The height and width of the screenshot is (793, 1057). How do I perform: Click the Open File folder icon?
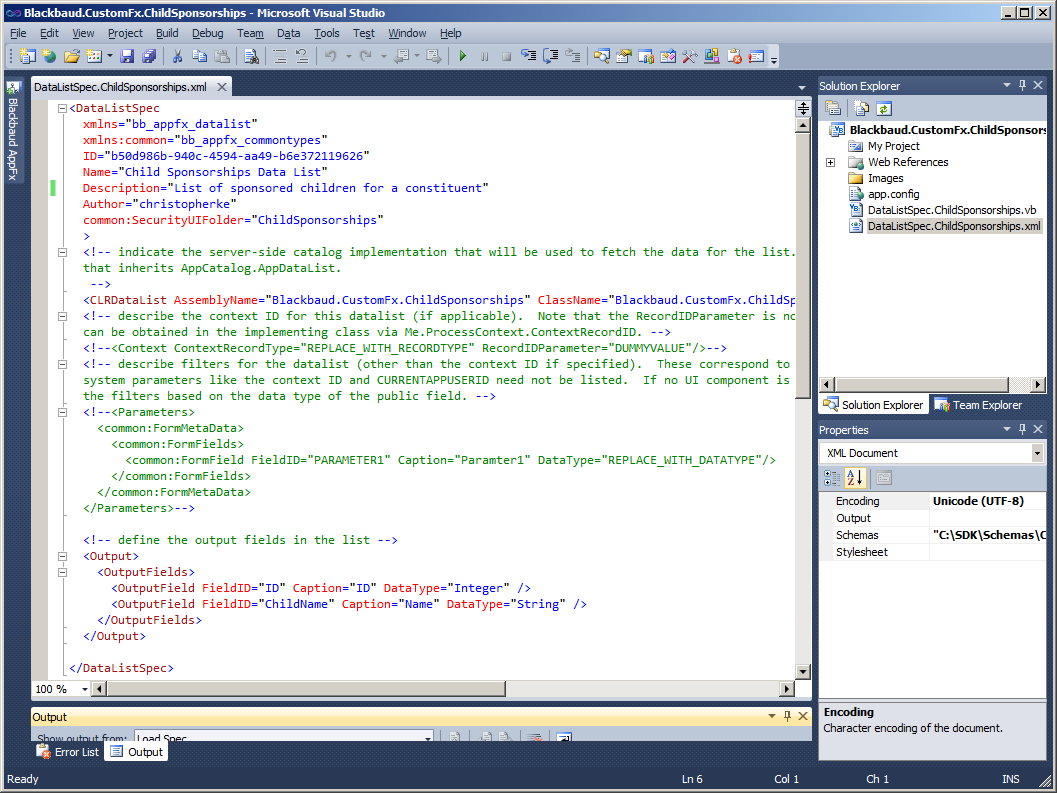point(71,56)
